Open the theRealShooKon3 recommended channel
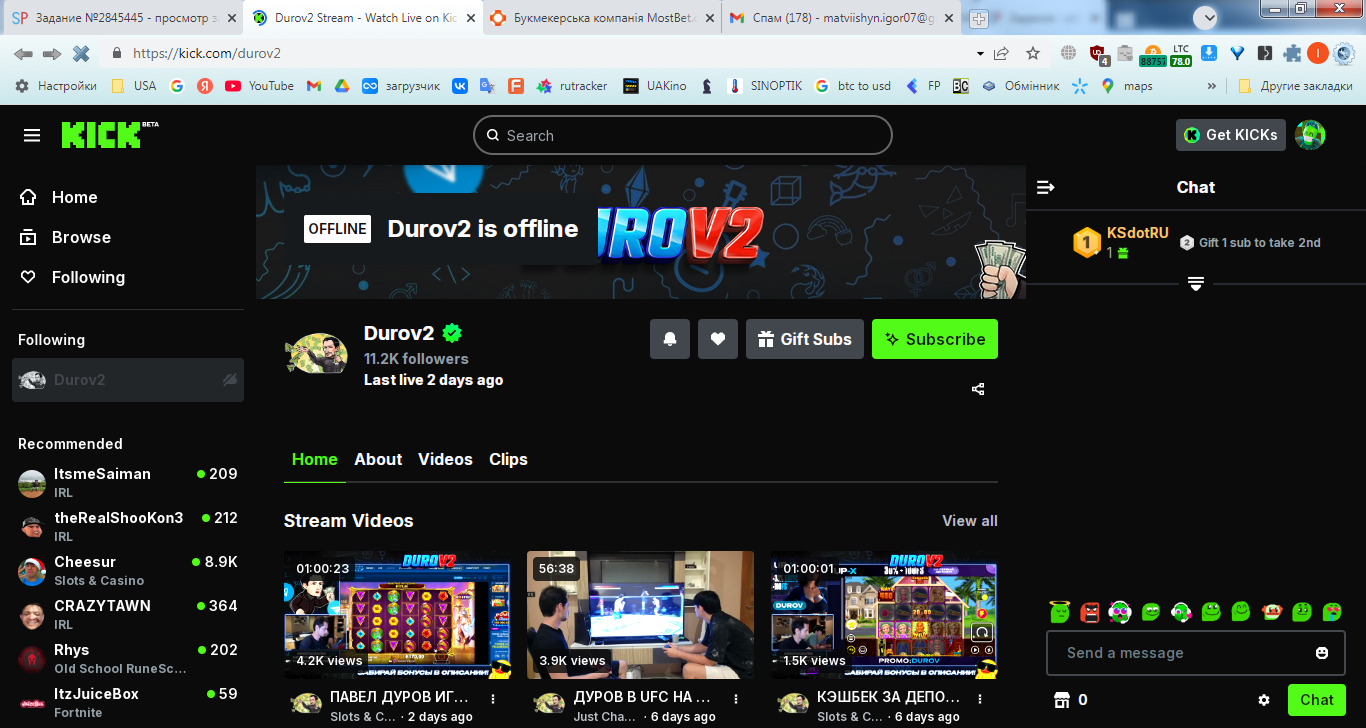 [x=128, y=526]
